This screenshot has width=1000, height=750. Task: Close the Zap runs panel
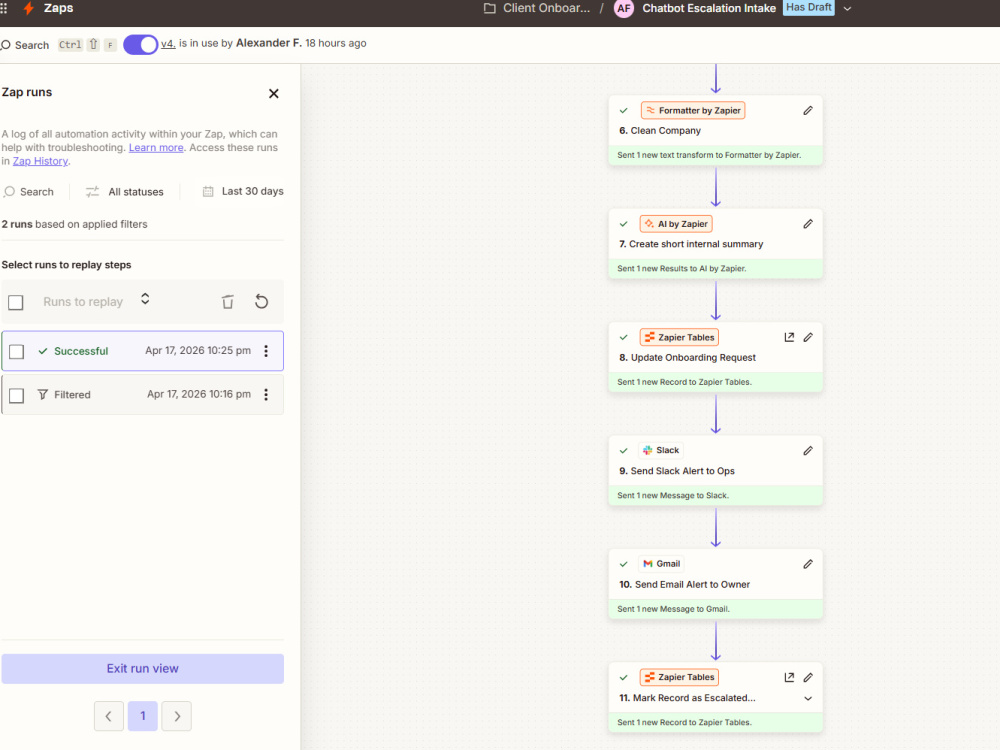tap(274, 94)
